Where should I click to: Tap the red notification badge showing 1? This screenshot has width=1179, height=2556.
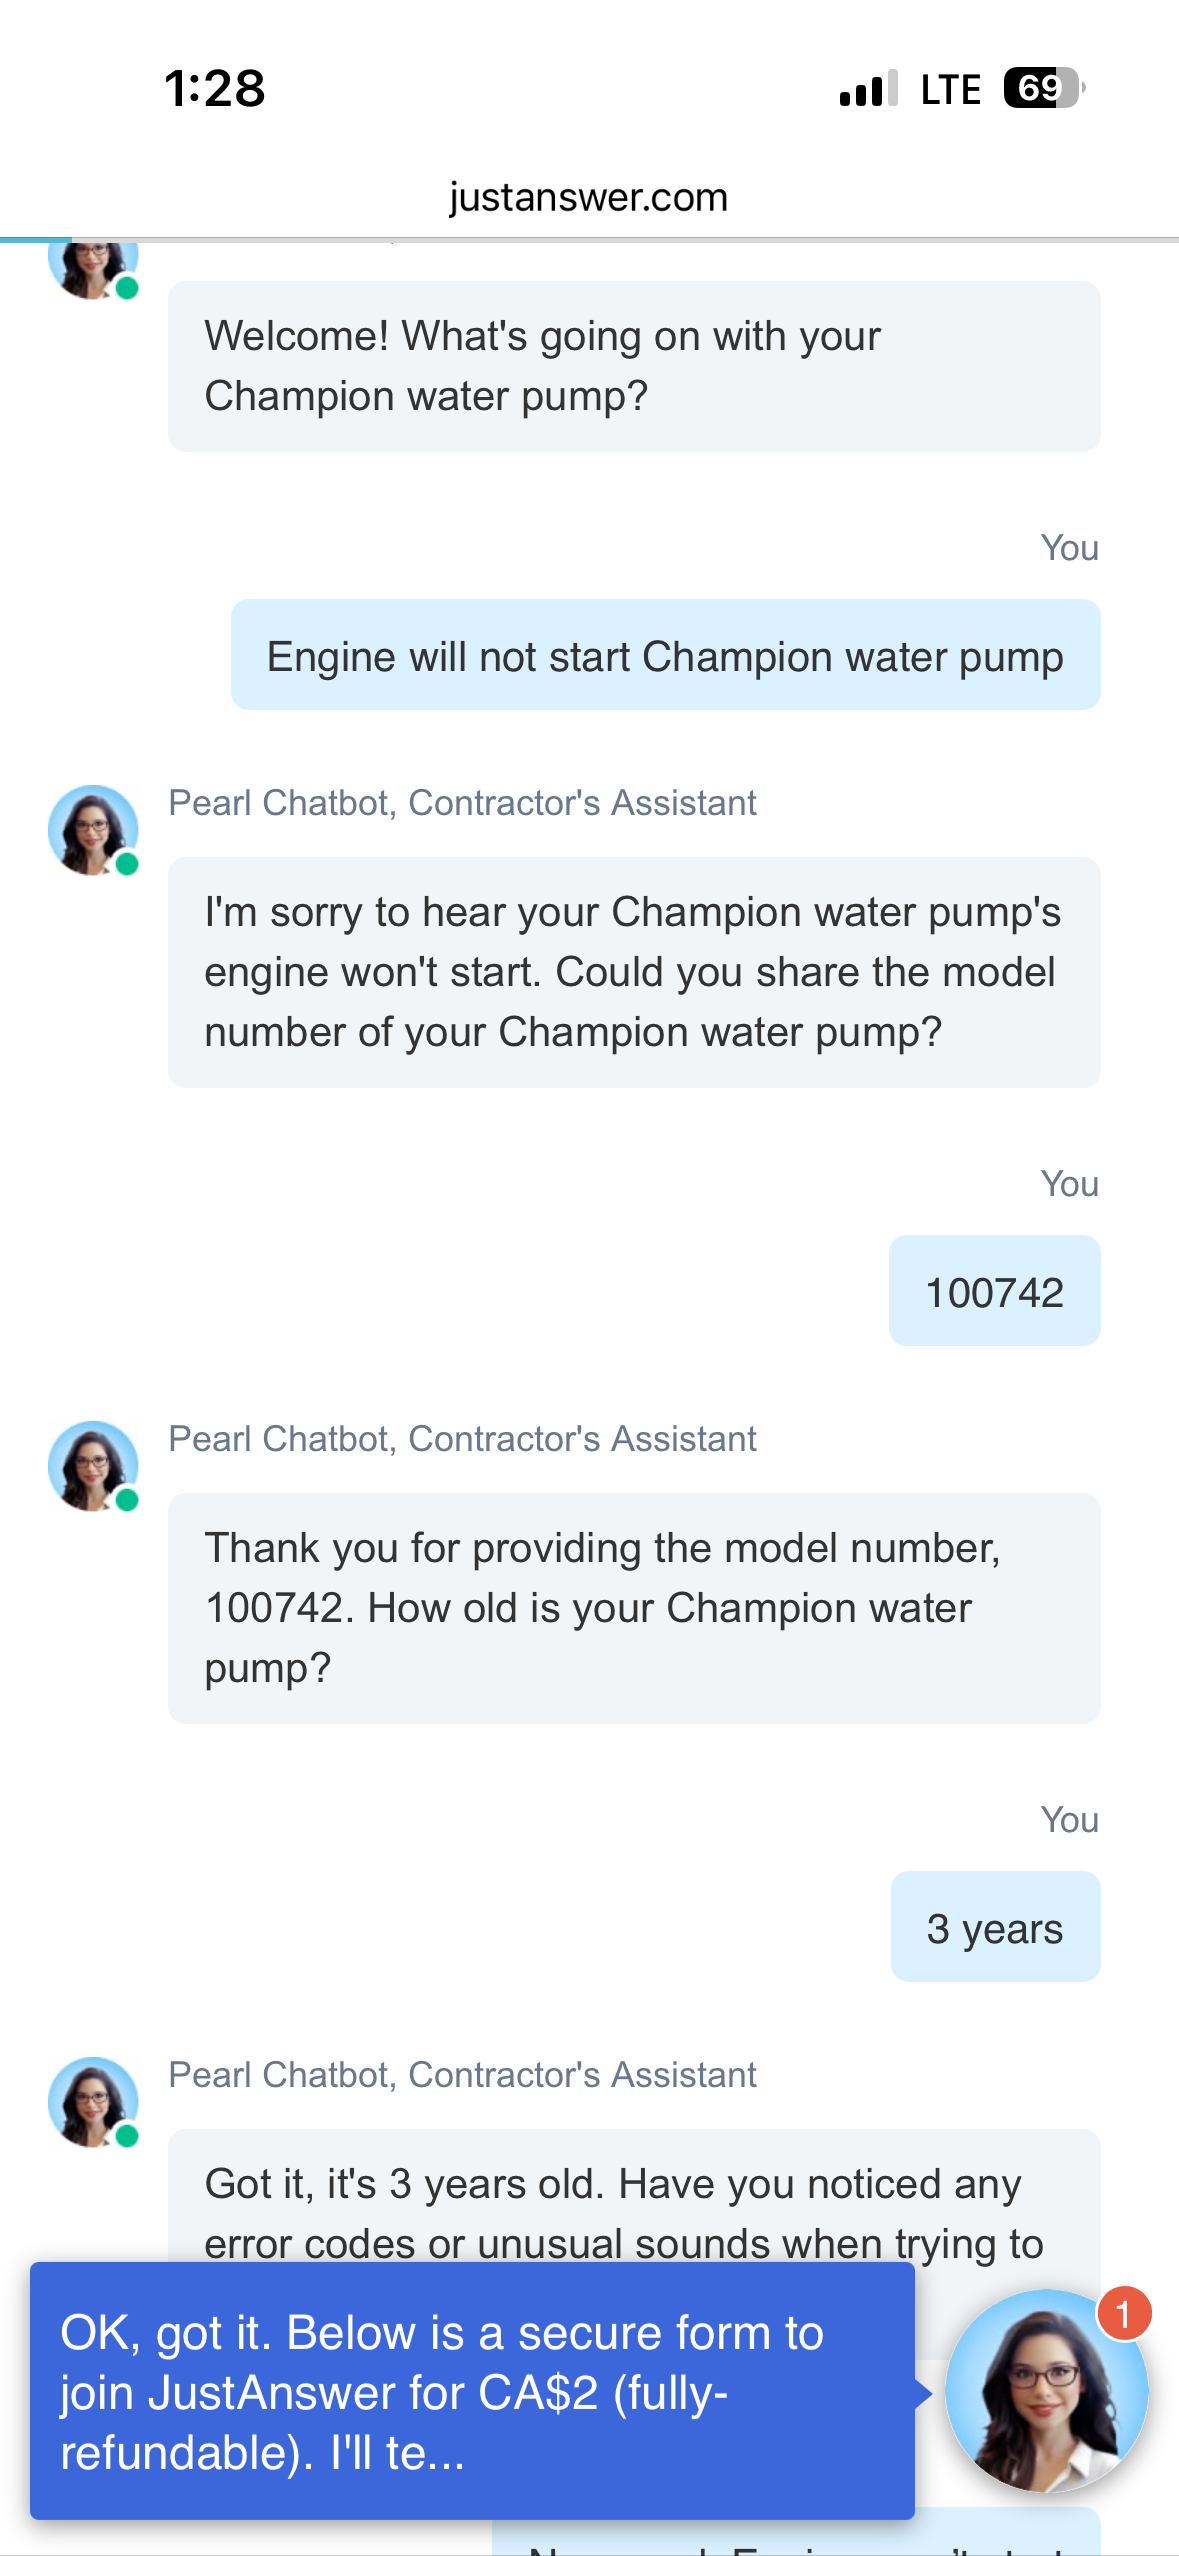(x=1124, y=2313)
